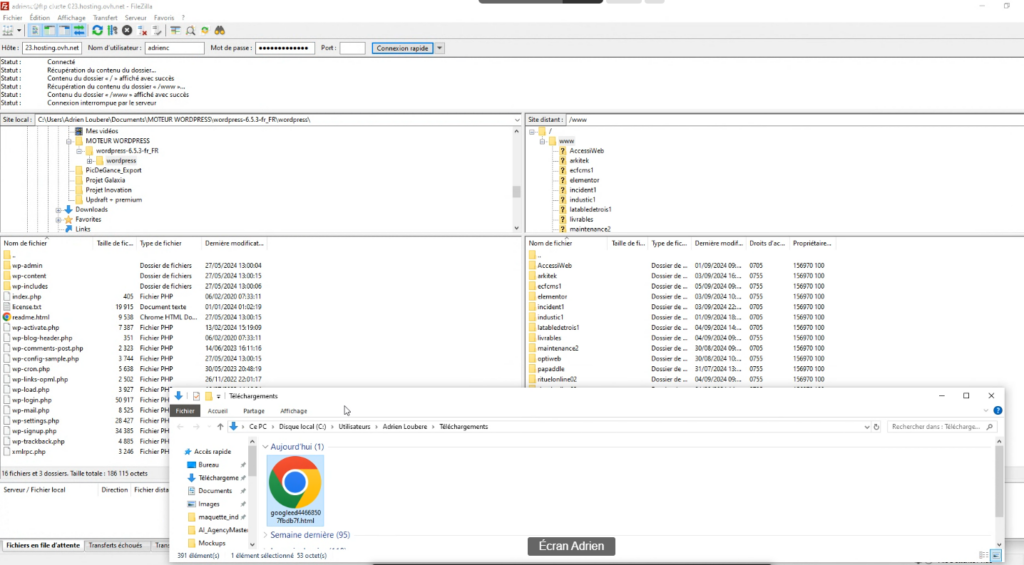The height and width of the screenshot is (565, 1024).
Task: Click the disconnect from server icon
Action: tap(142, 31)
